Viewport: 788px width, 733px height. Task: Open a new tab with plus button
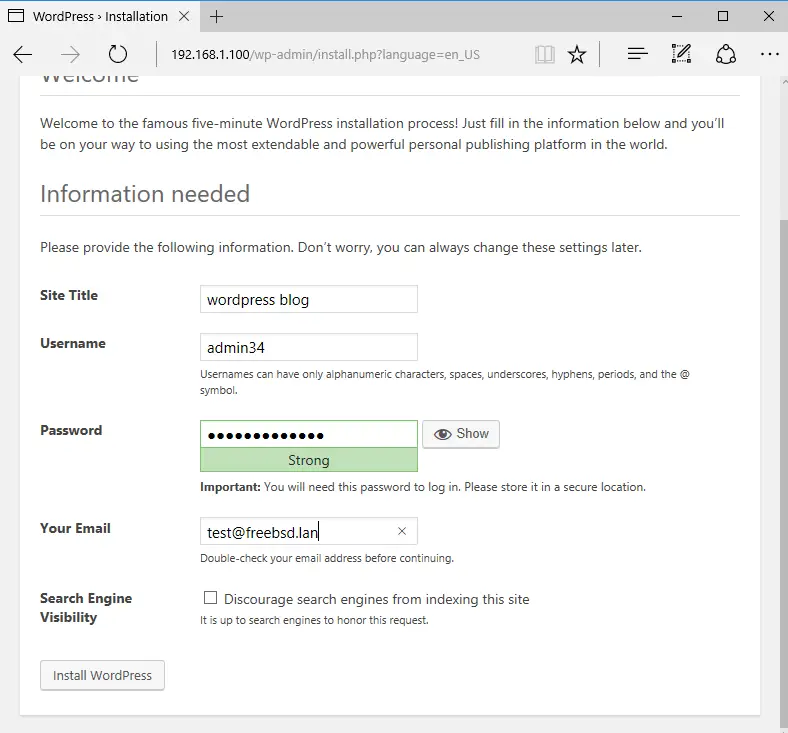pos(217,17)
